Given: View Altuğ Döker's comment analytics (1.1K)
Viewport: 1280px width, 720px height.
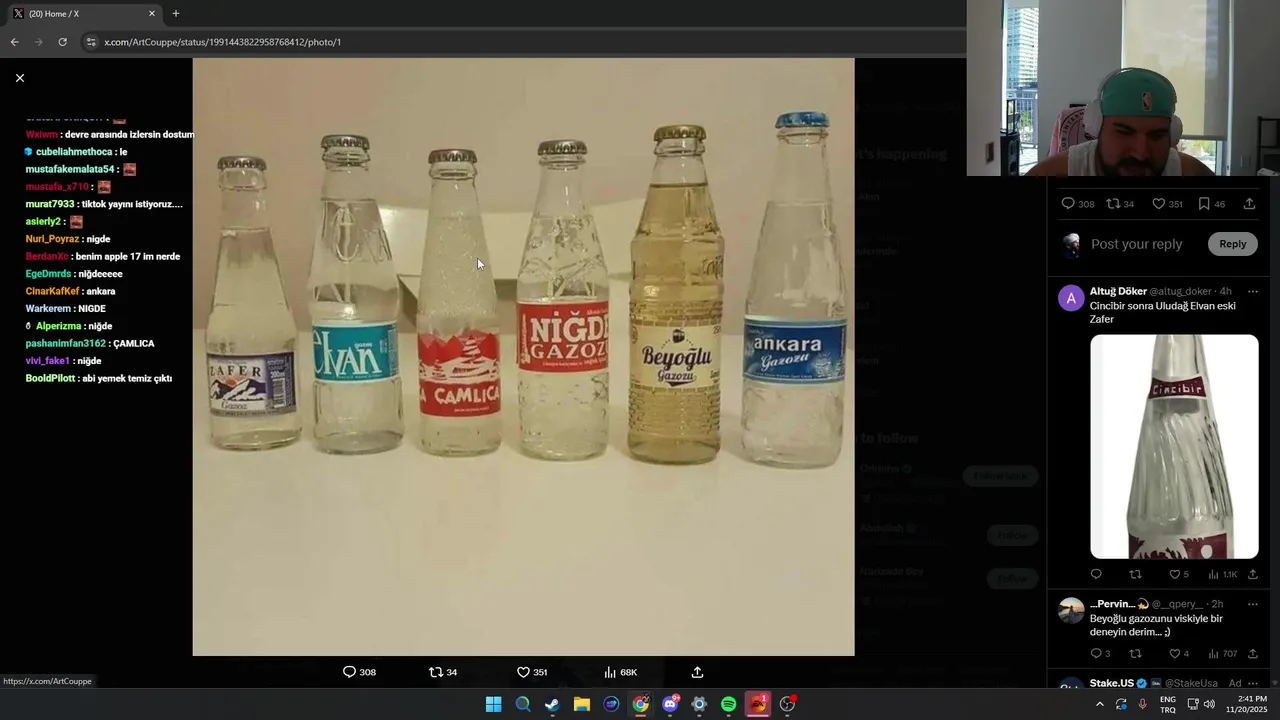Looking at the screenshot, I should click(x=1222, y=574).
